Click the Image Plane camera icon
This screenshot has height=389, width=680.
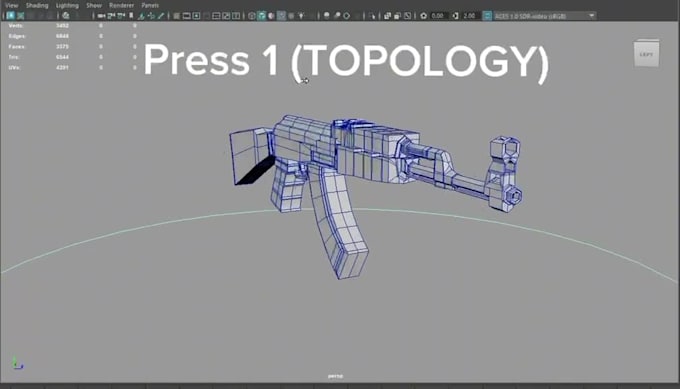tap(141, 16)
